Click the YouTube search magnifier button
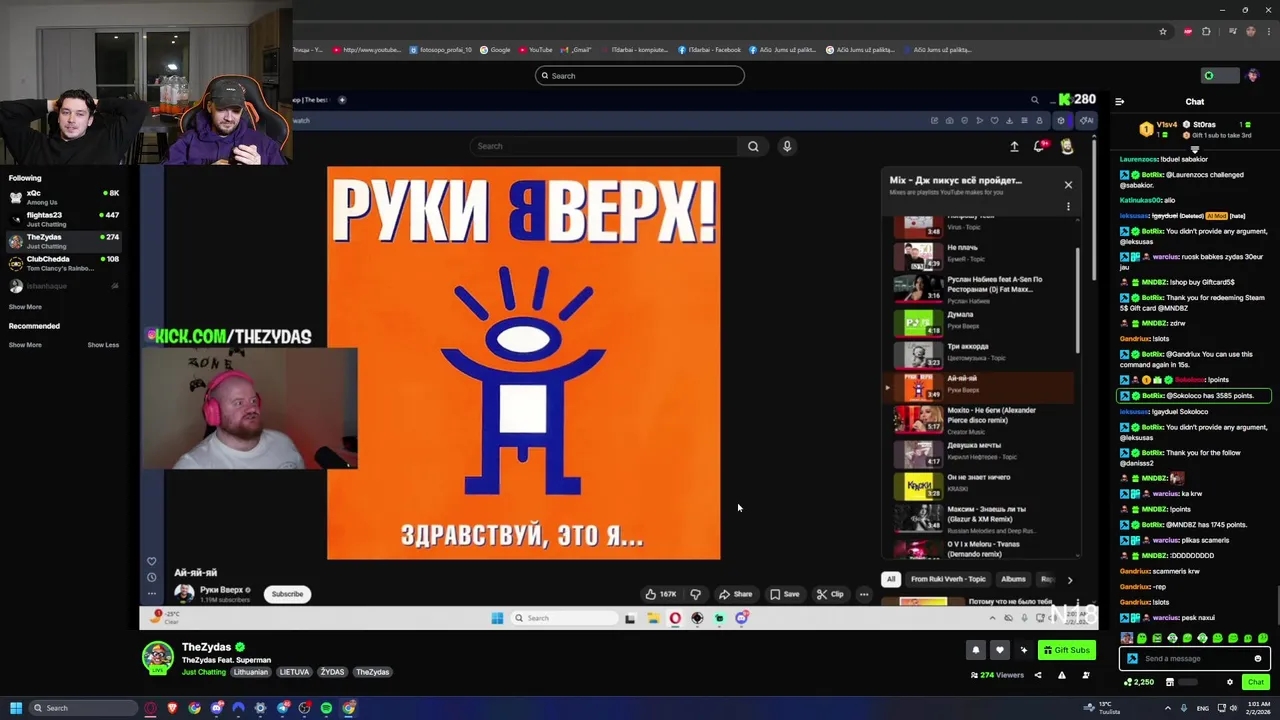This screenshot has height=720, width=1280. (x=753, y=146)
